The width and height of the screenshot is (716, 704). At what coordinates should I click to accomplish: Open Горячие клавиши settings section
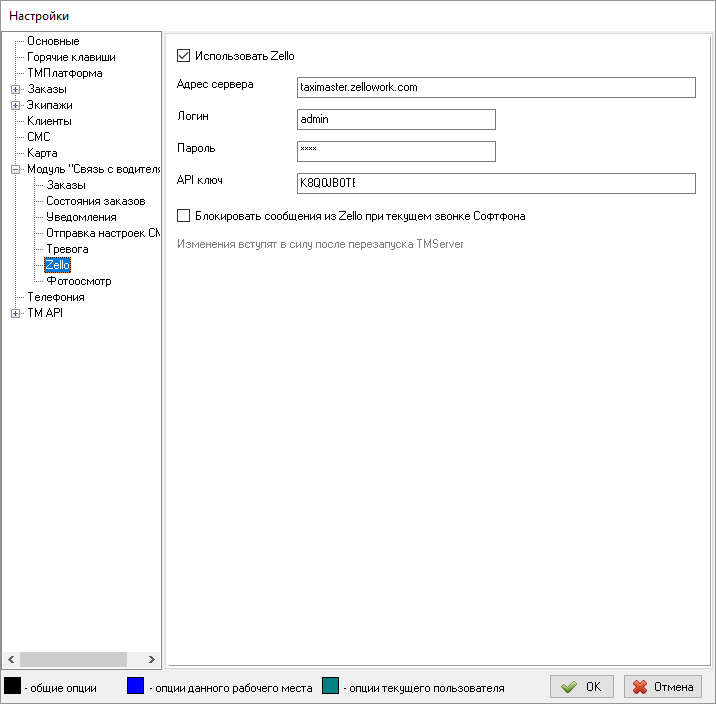pyautogui.click(x=71, y=57)
